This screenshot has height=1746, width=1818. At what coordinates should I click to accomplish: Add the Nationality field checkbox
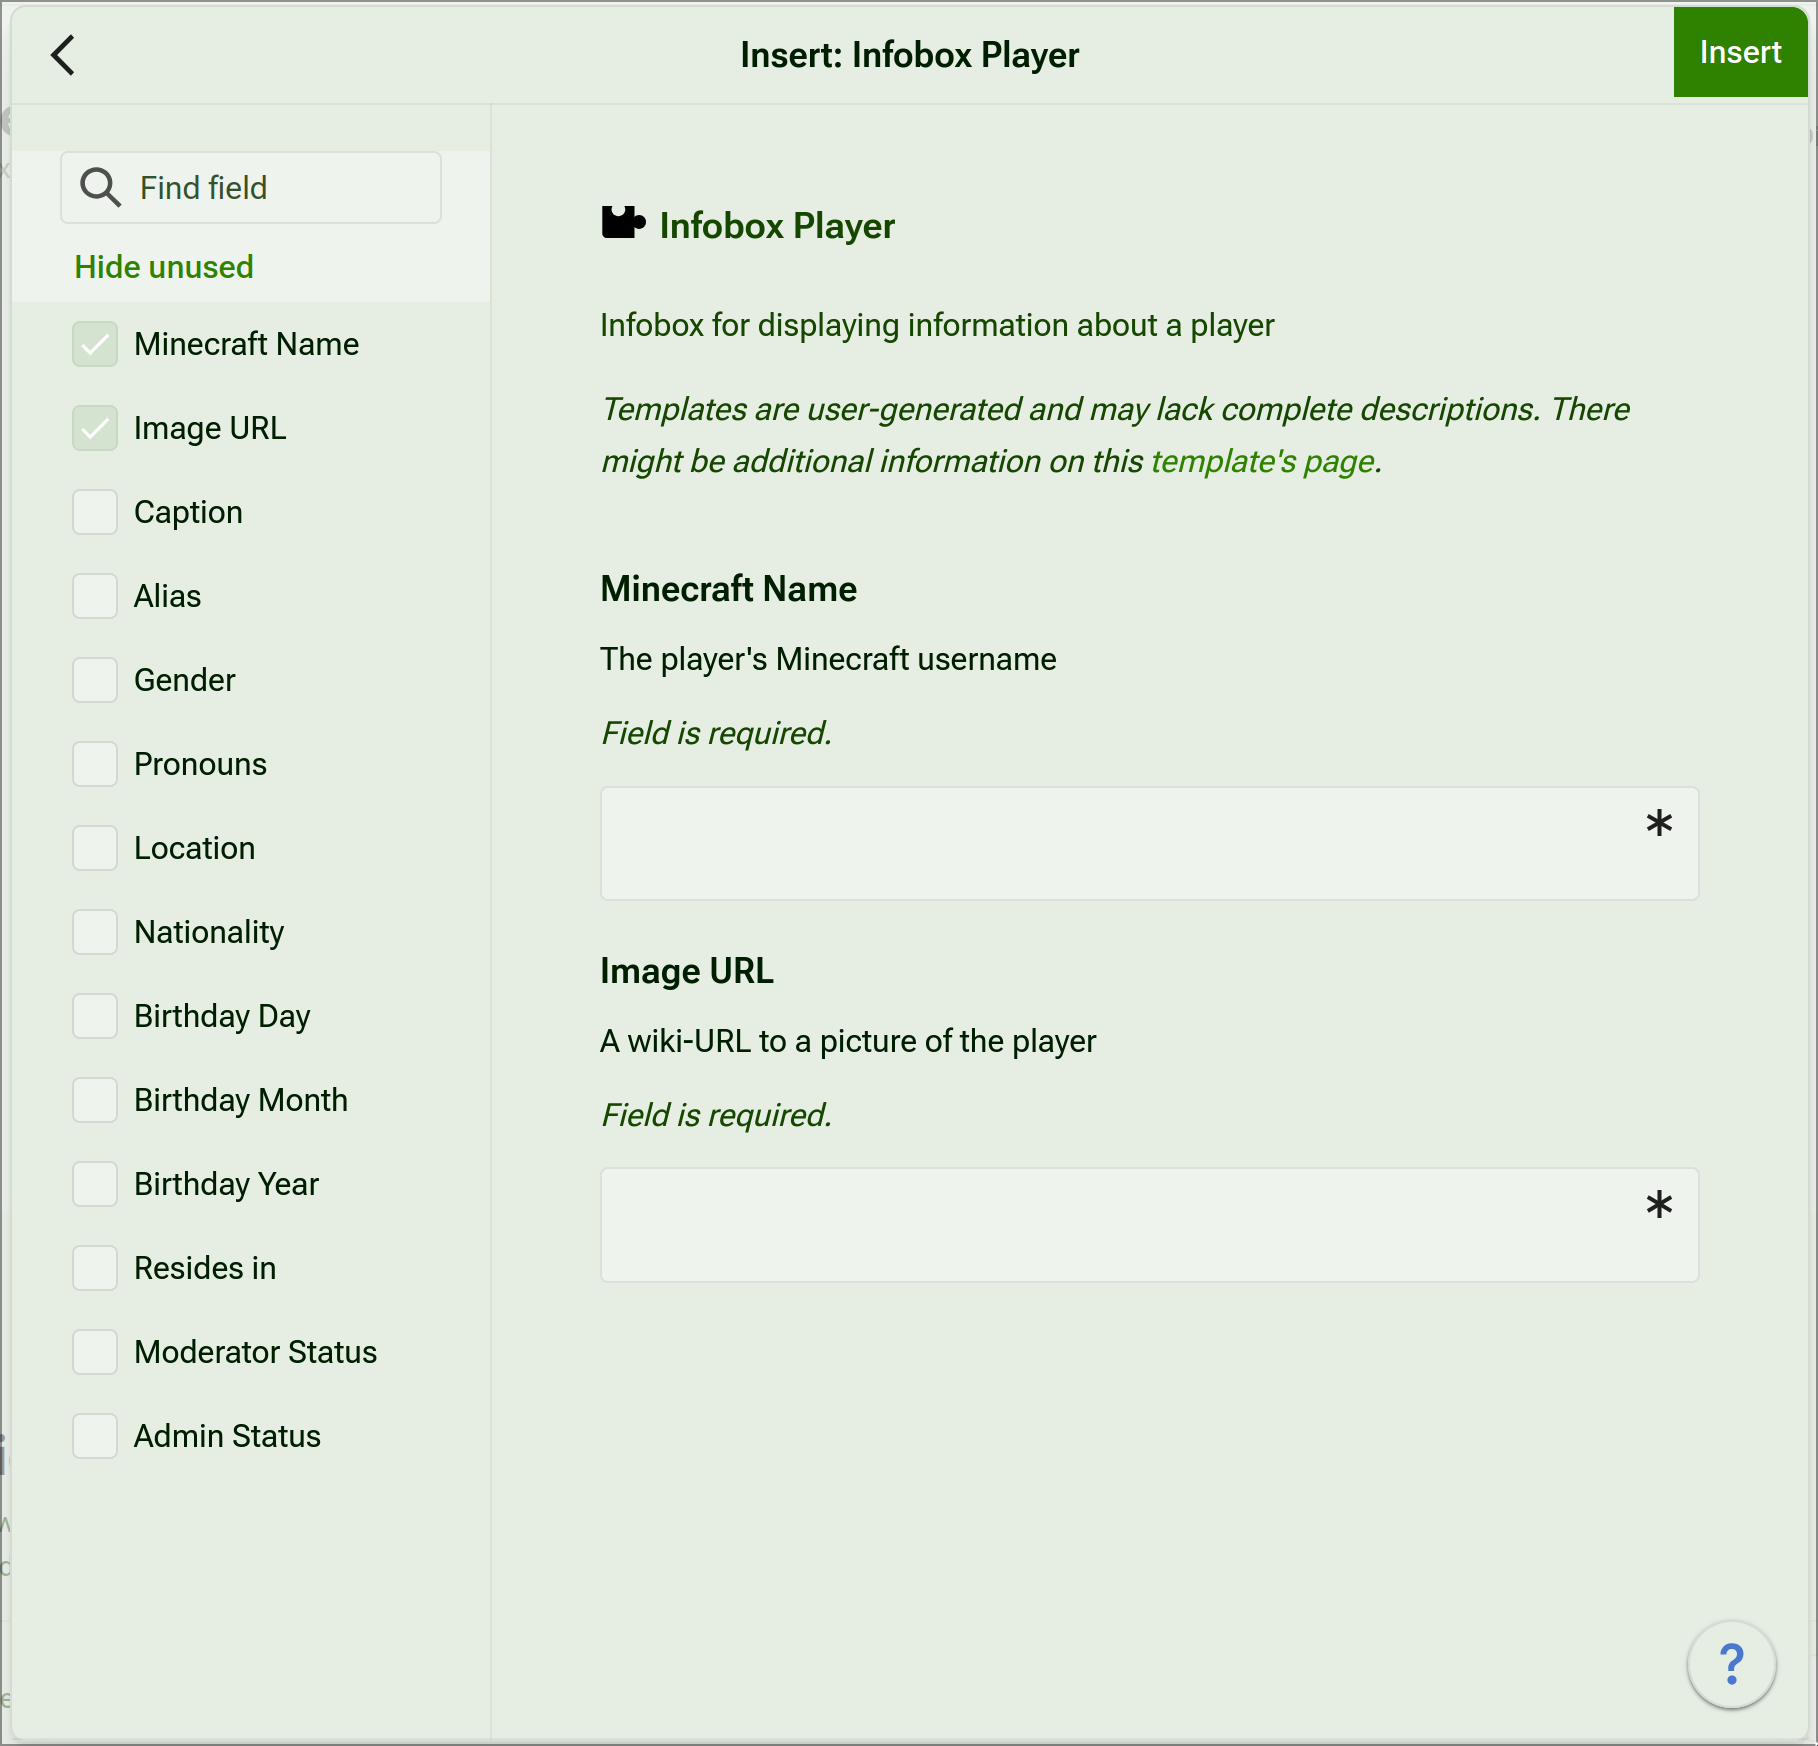pyautogui.click(x=95, y=932)
